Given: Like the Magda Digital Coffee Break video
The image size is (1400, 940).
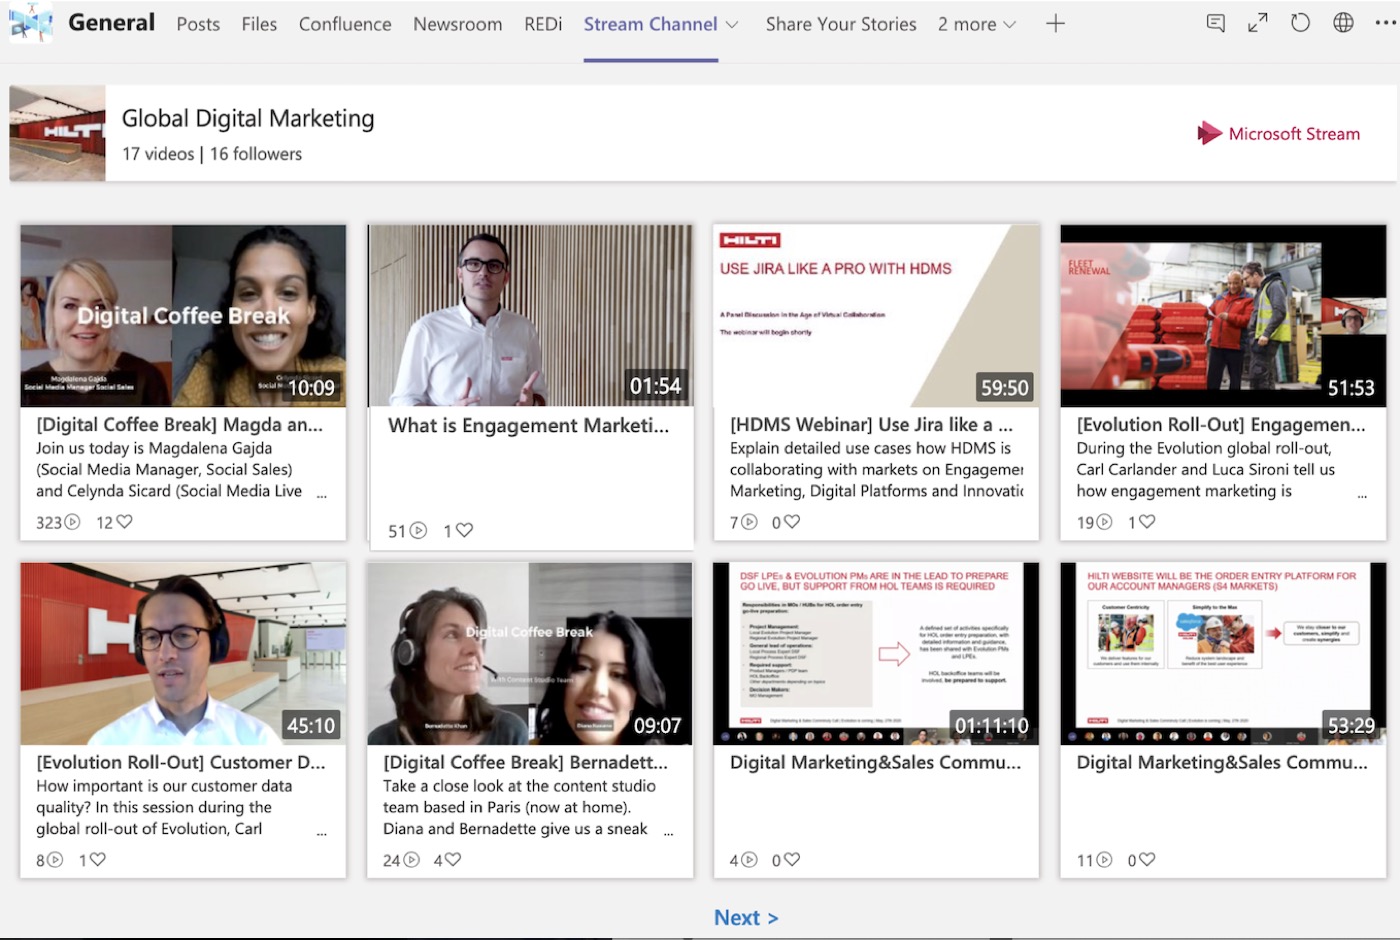Looking at the screenshot, I should (x=124, y=522).
